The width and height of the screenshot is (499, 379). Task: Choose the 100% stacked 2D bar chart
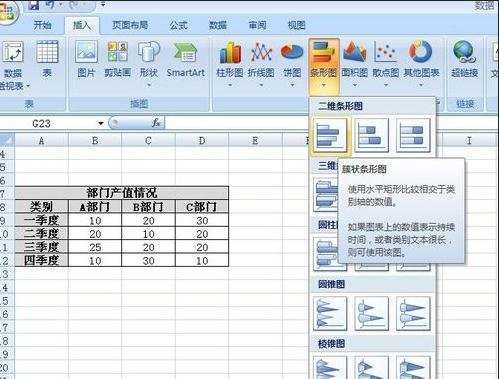click(x=413, y=135)
